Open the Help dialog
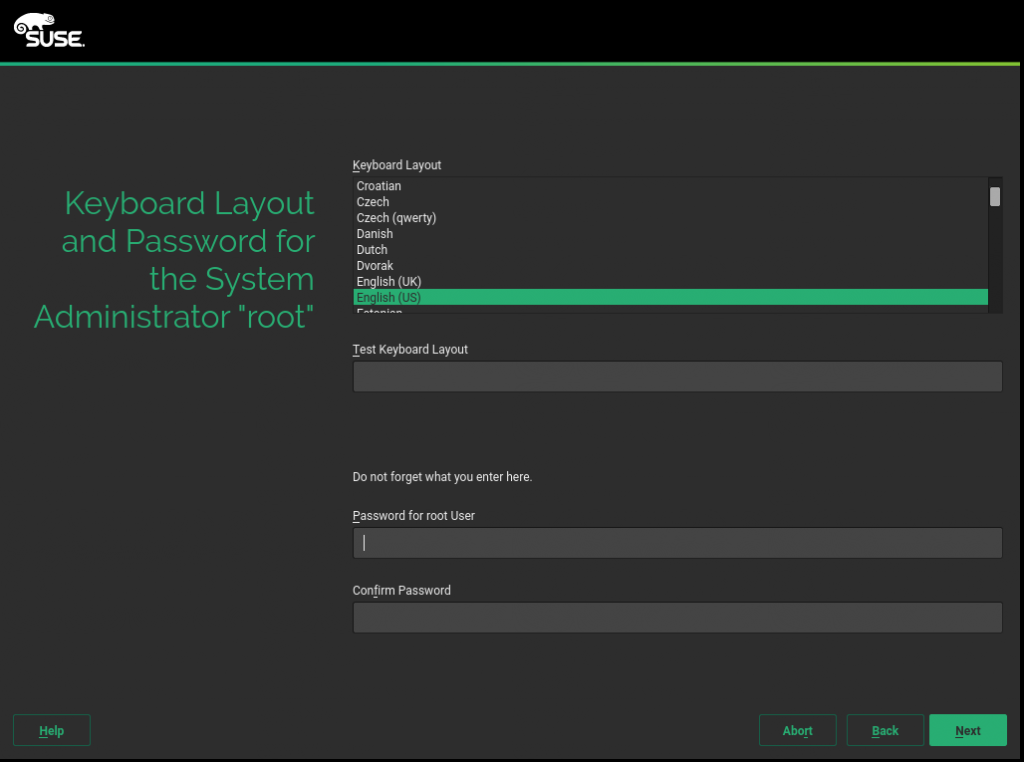Image resolution: width=1024 pixels, height=762 pixels. (x=51, y=730)
